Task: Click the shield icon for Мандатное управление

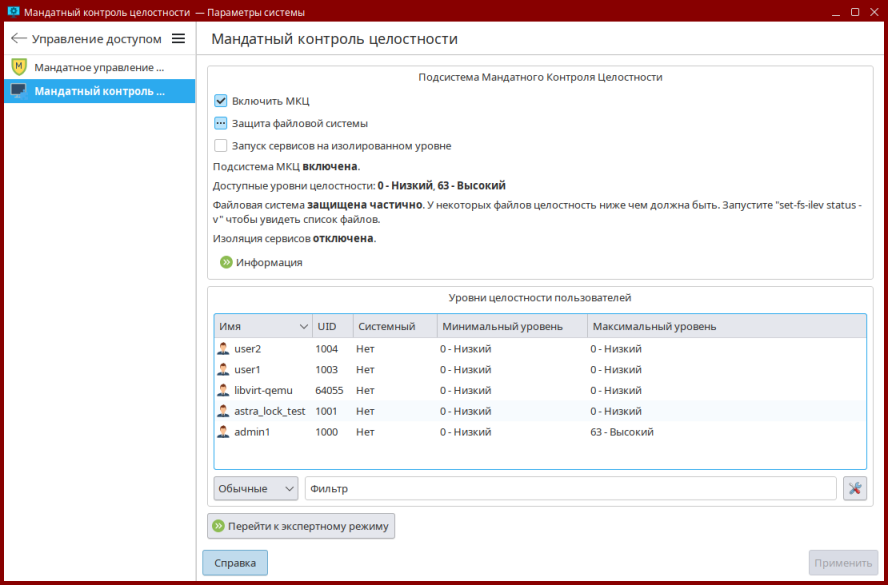Action: pyautogui.click(x=18, y=67)
